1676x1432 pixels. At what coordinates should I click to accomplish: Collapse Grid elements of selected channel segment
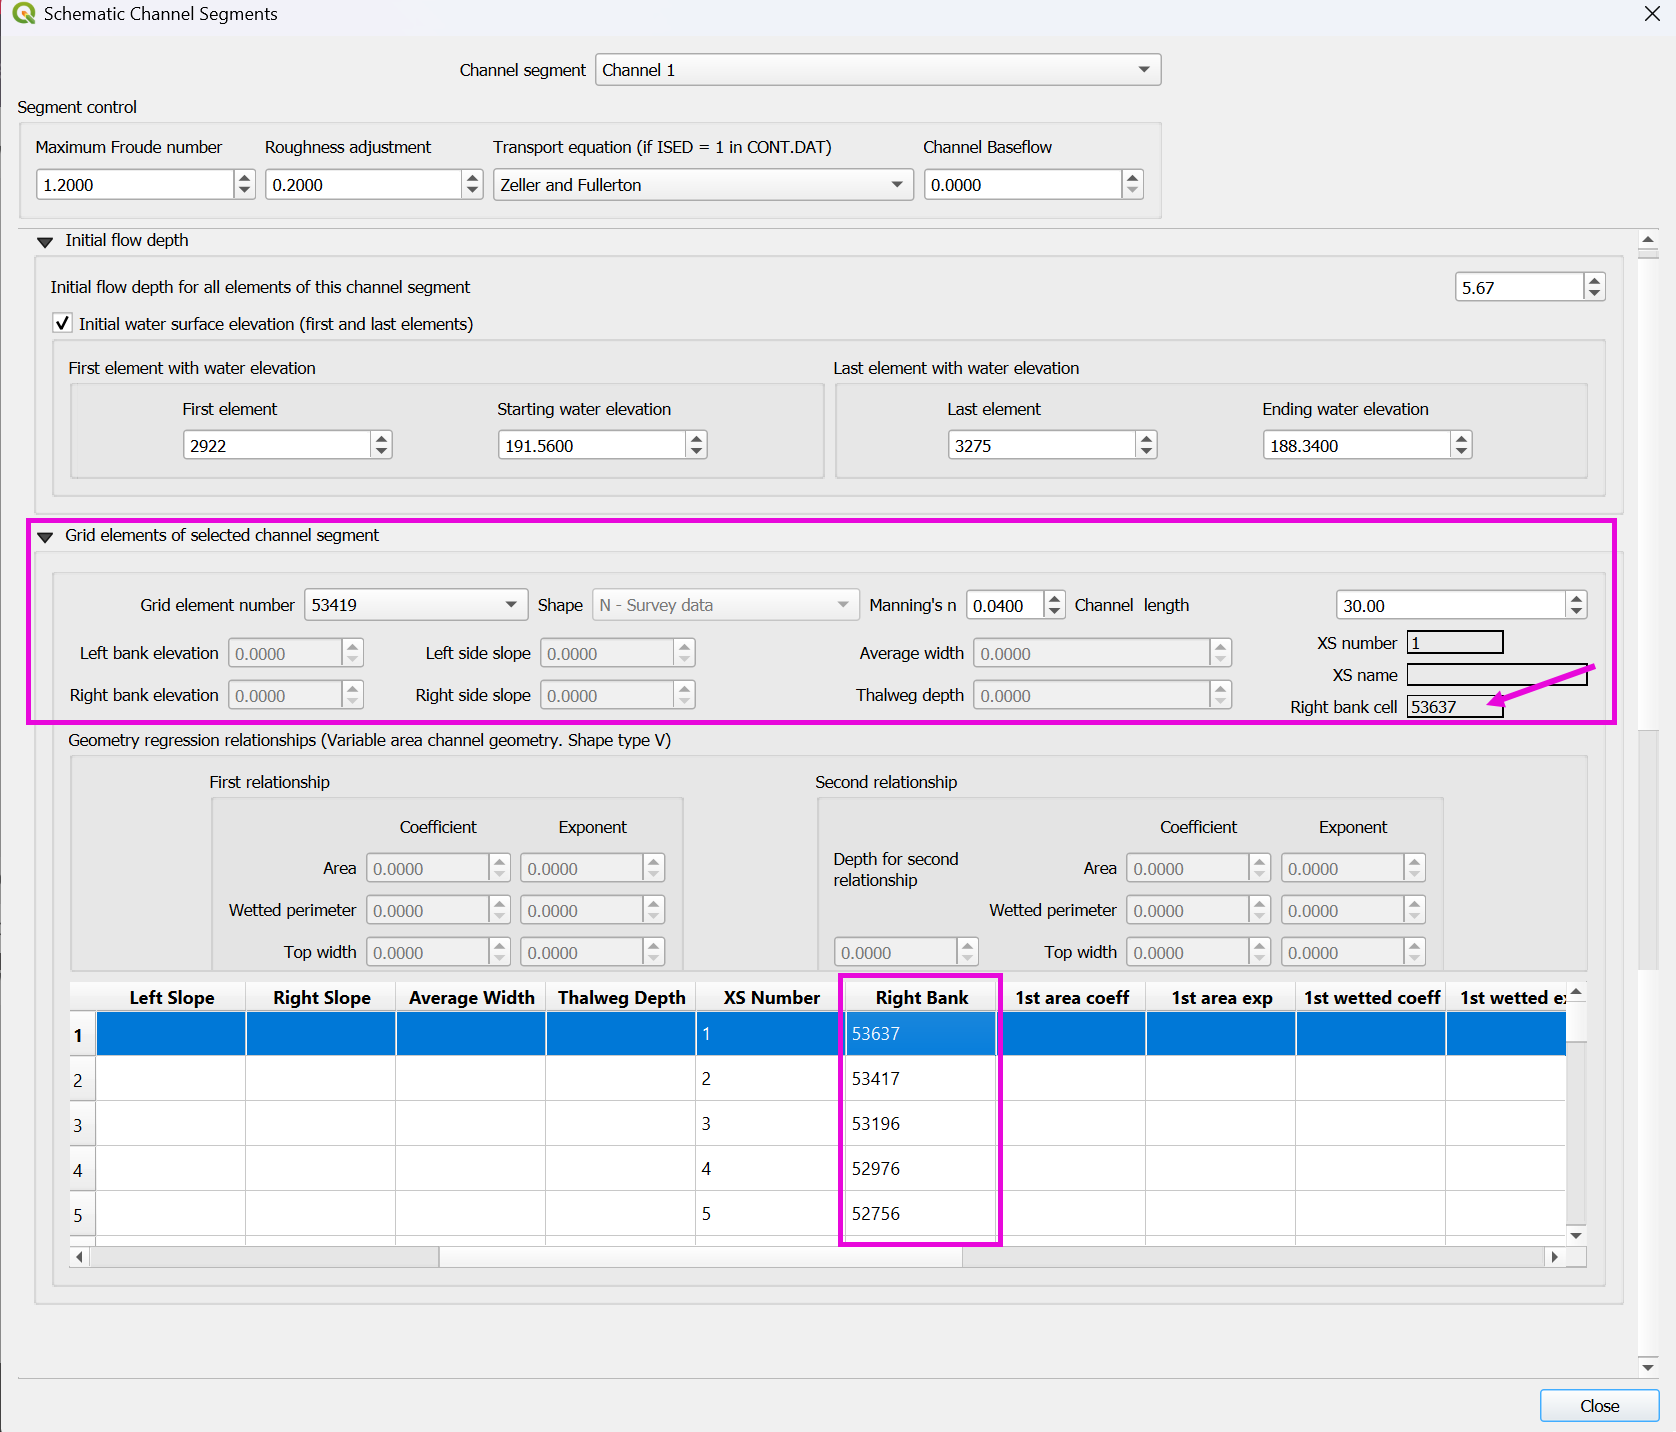click(45, 536)
